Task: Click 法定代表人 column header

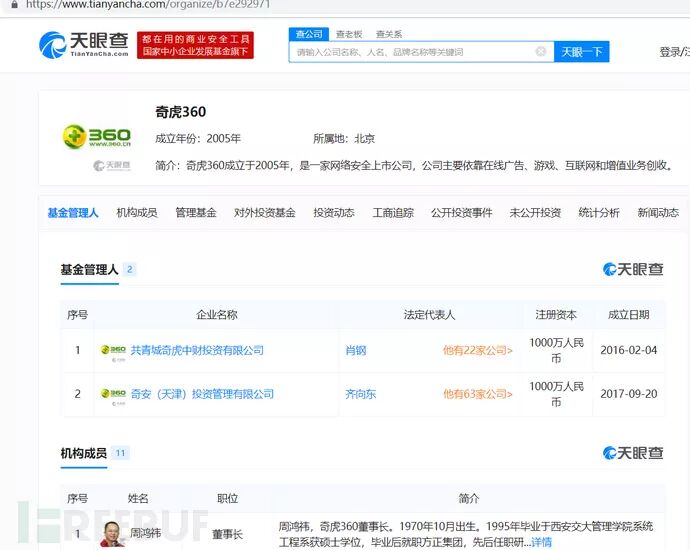Action: [x=429, y=315]
